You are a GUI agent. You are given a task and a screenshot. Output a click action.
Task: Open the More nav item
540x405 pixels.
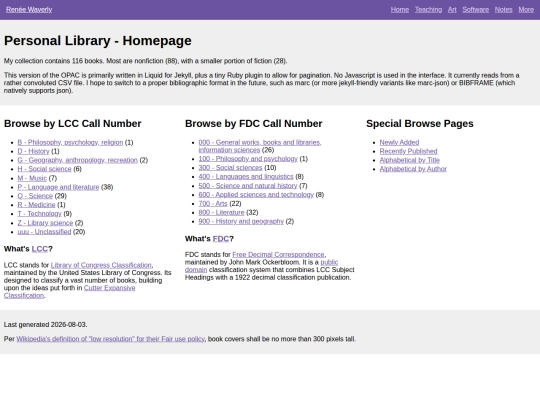tap(526, 10)
